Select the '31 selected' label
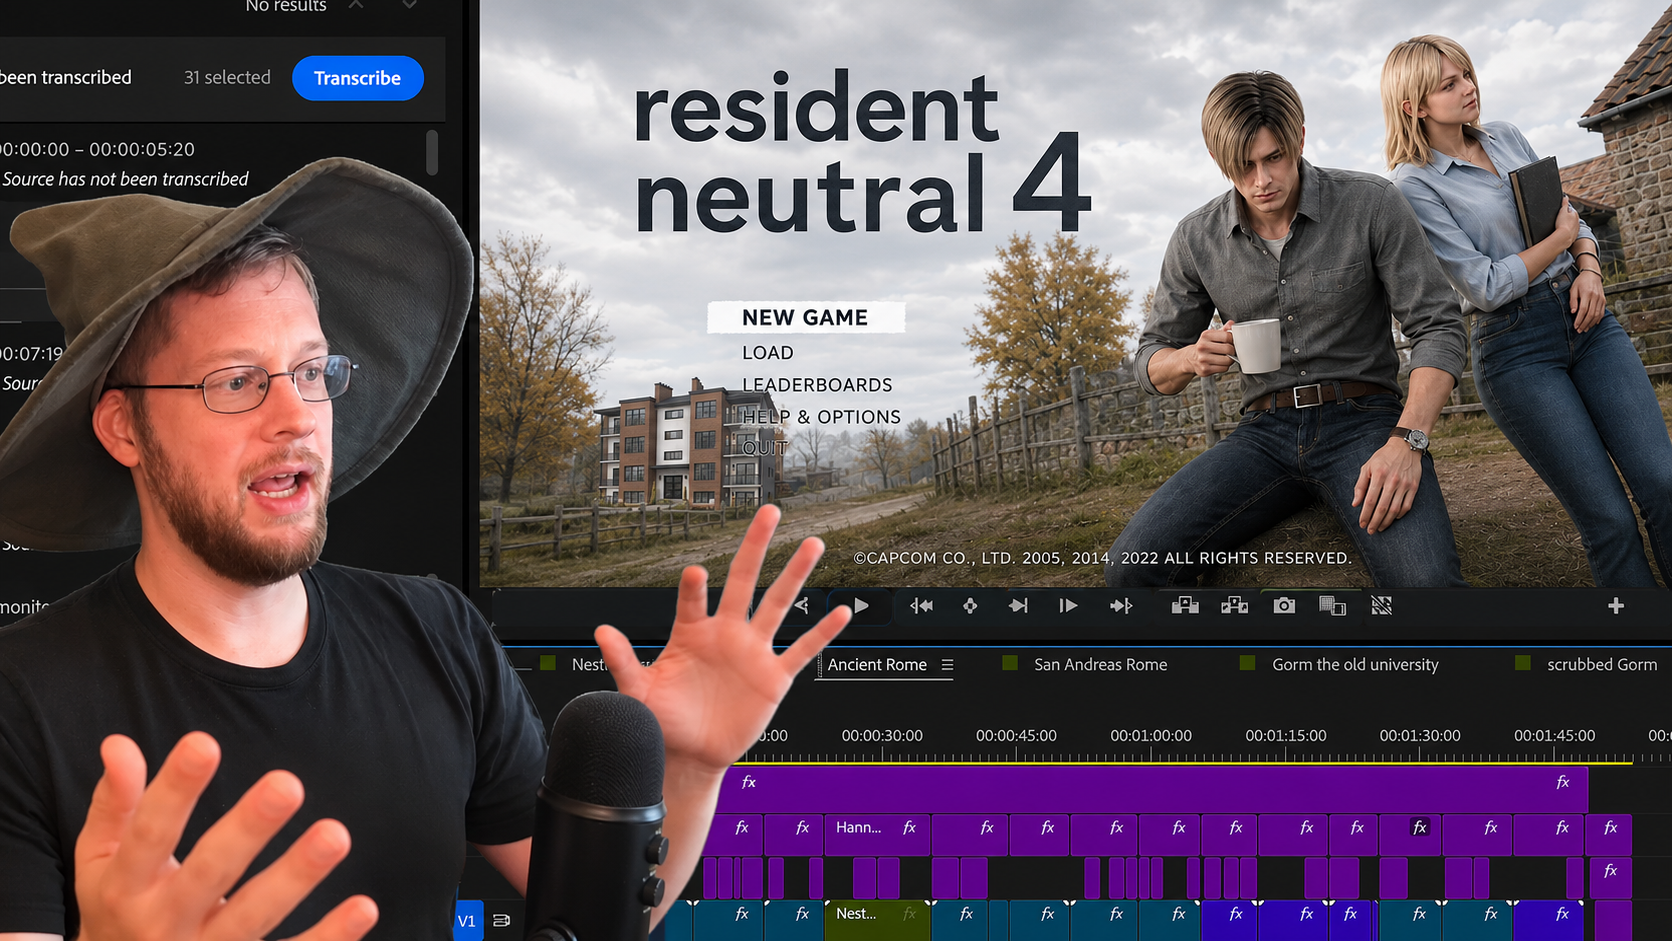 (227, 77)
